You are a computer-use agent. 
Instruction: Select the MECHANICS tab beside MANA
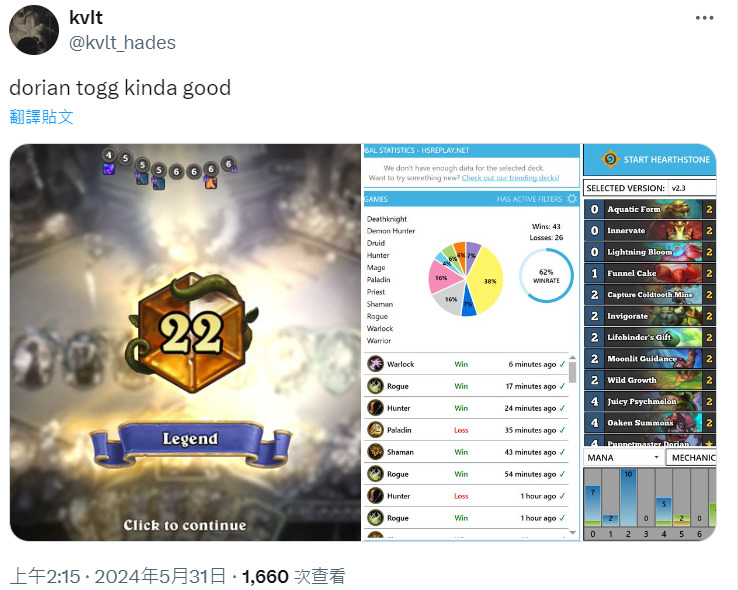(692, 457)
